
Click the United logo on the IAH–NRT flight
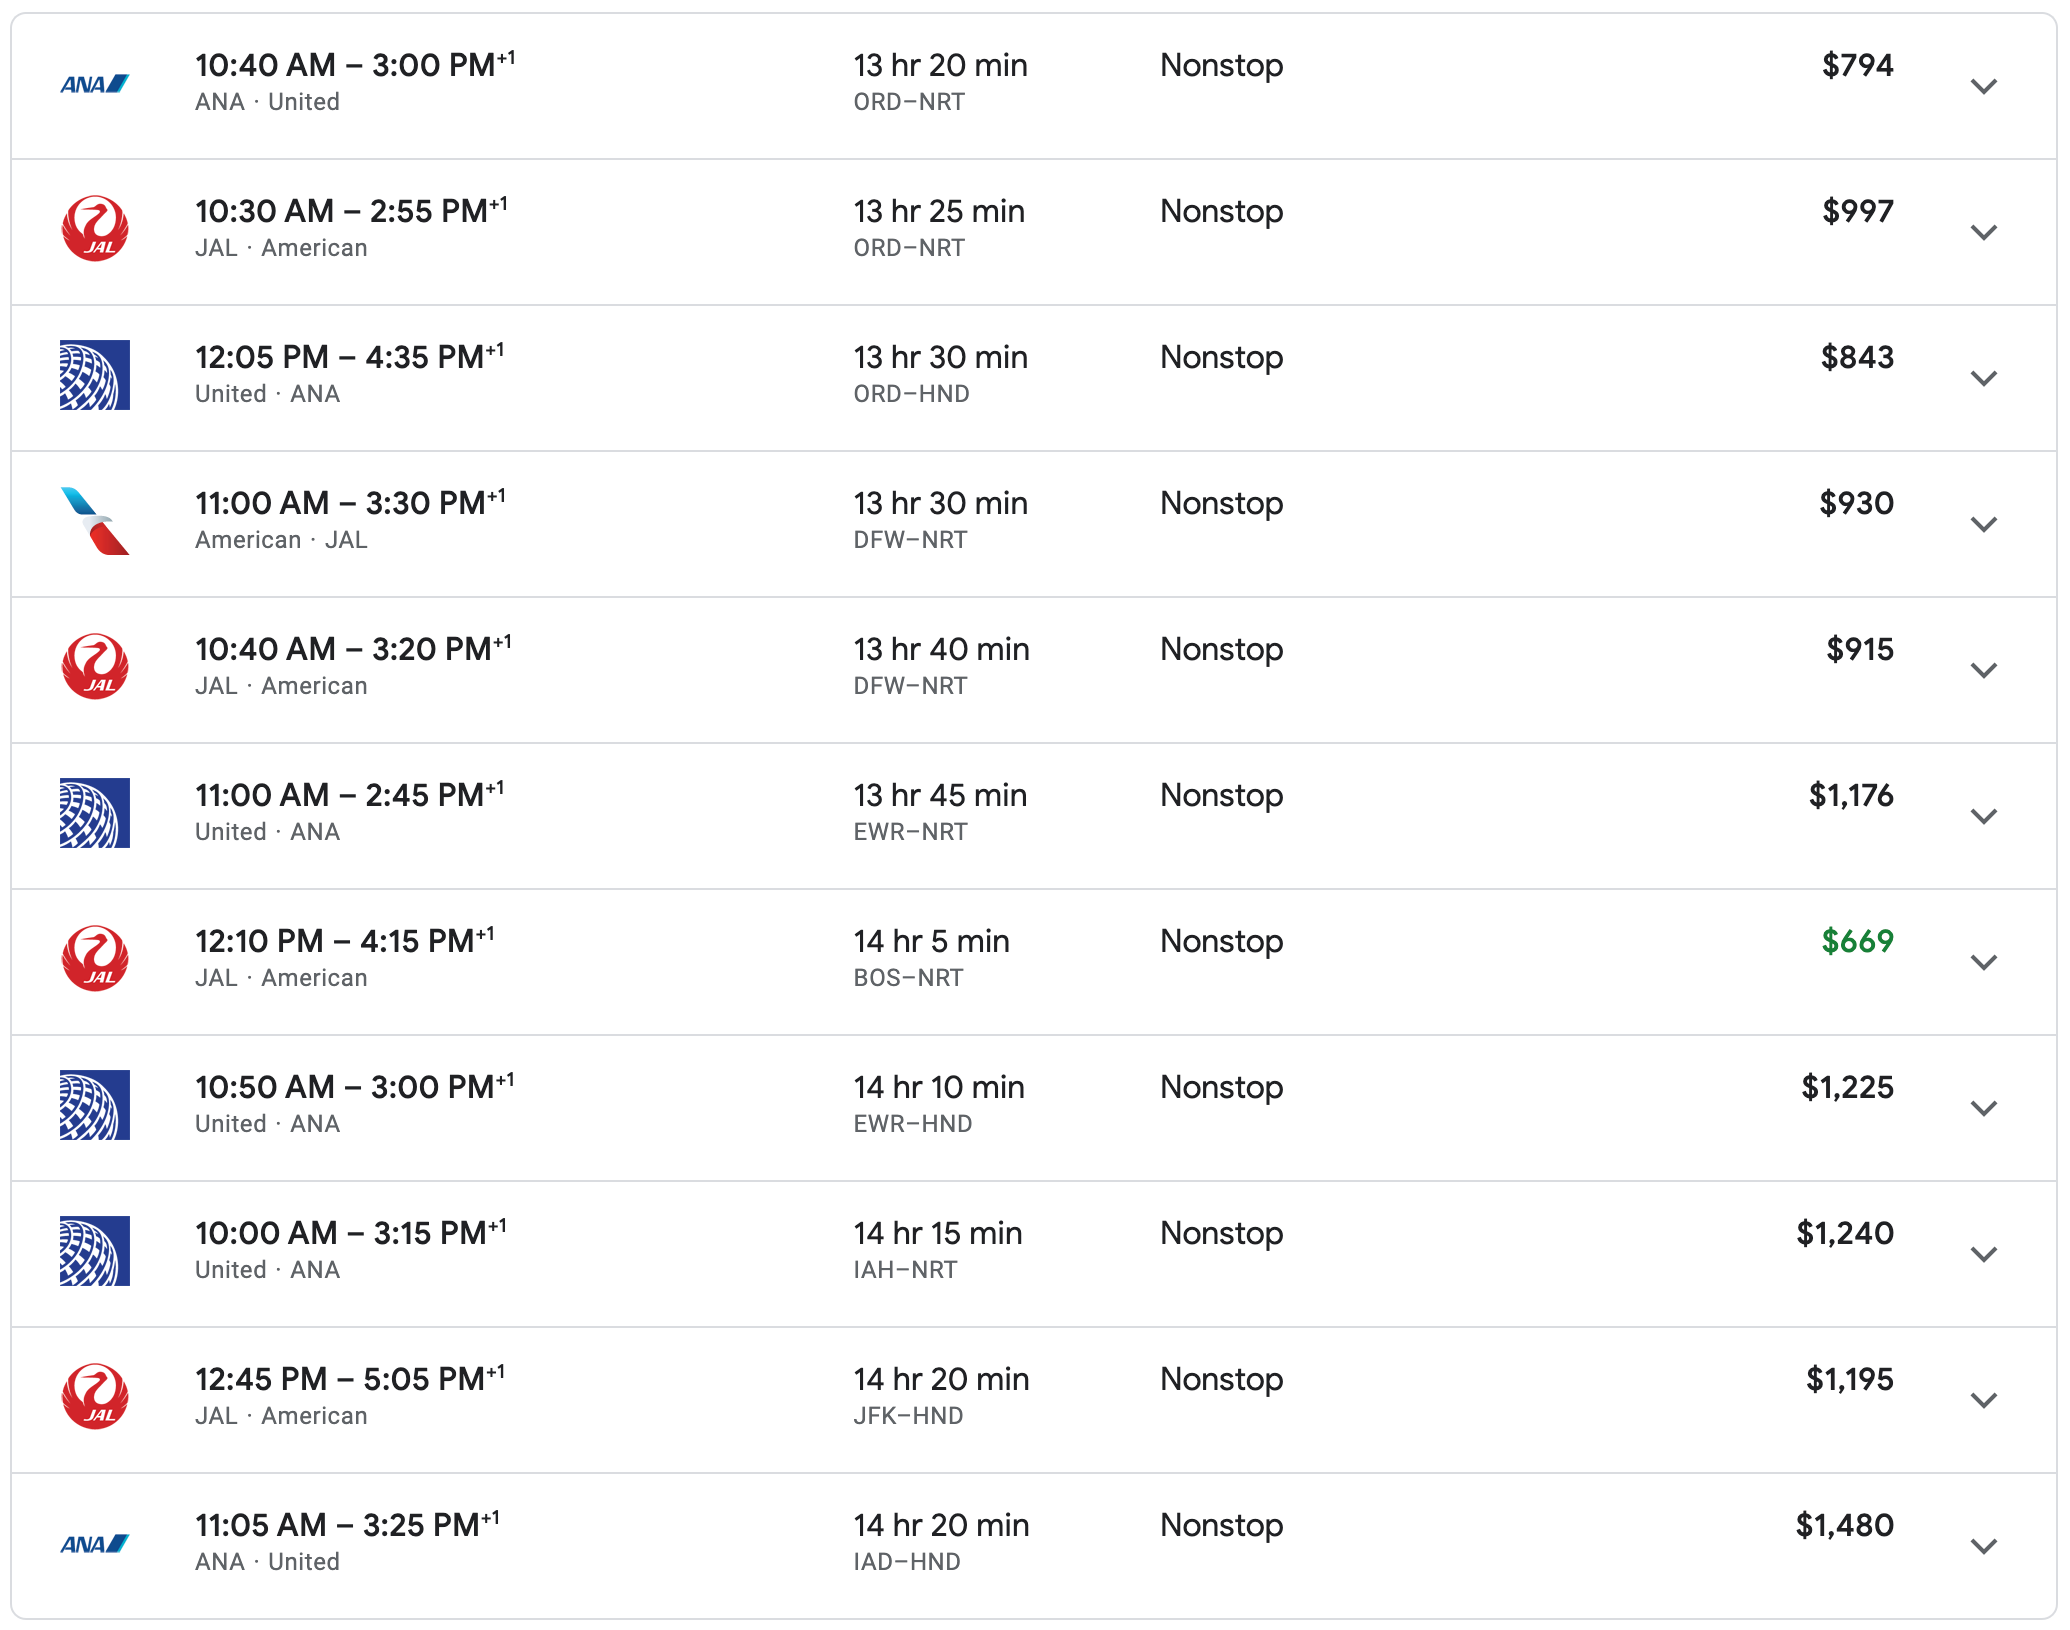[95, 1251]
